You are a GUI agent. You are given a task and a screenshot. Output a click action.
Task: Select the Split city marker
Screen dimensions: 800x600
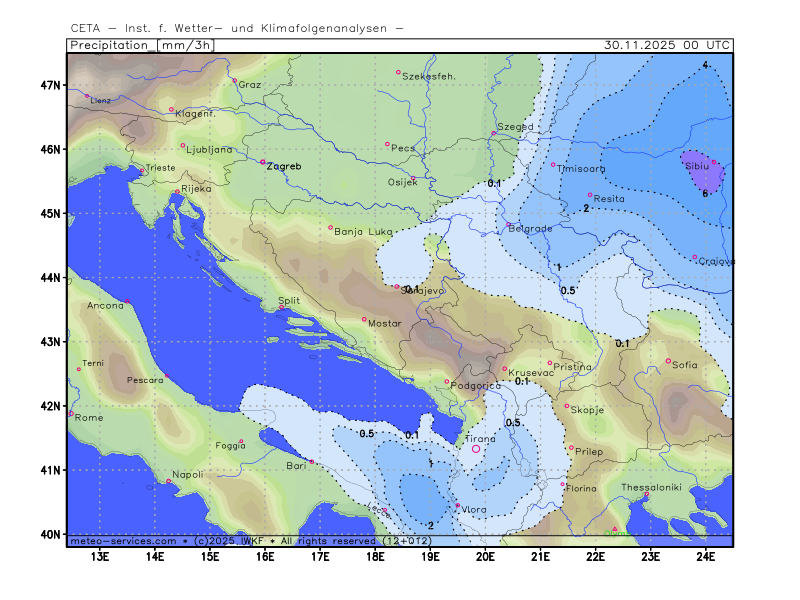pos(281,308)
